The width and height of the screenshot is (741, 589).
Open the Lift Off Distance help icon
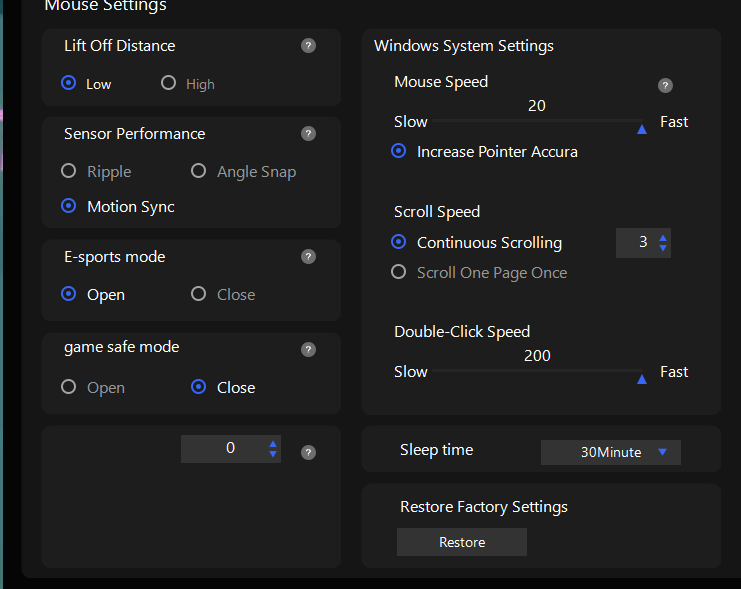(x=308, y=46)
